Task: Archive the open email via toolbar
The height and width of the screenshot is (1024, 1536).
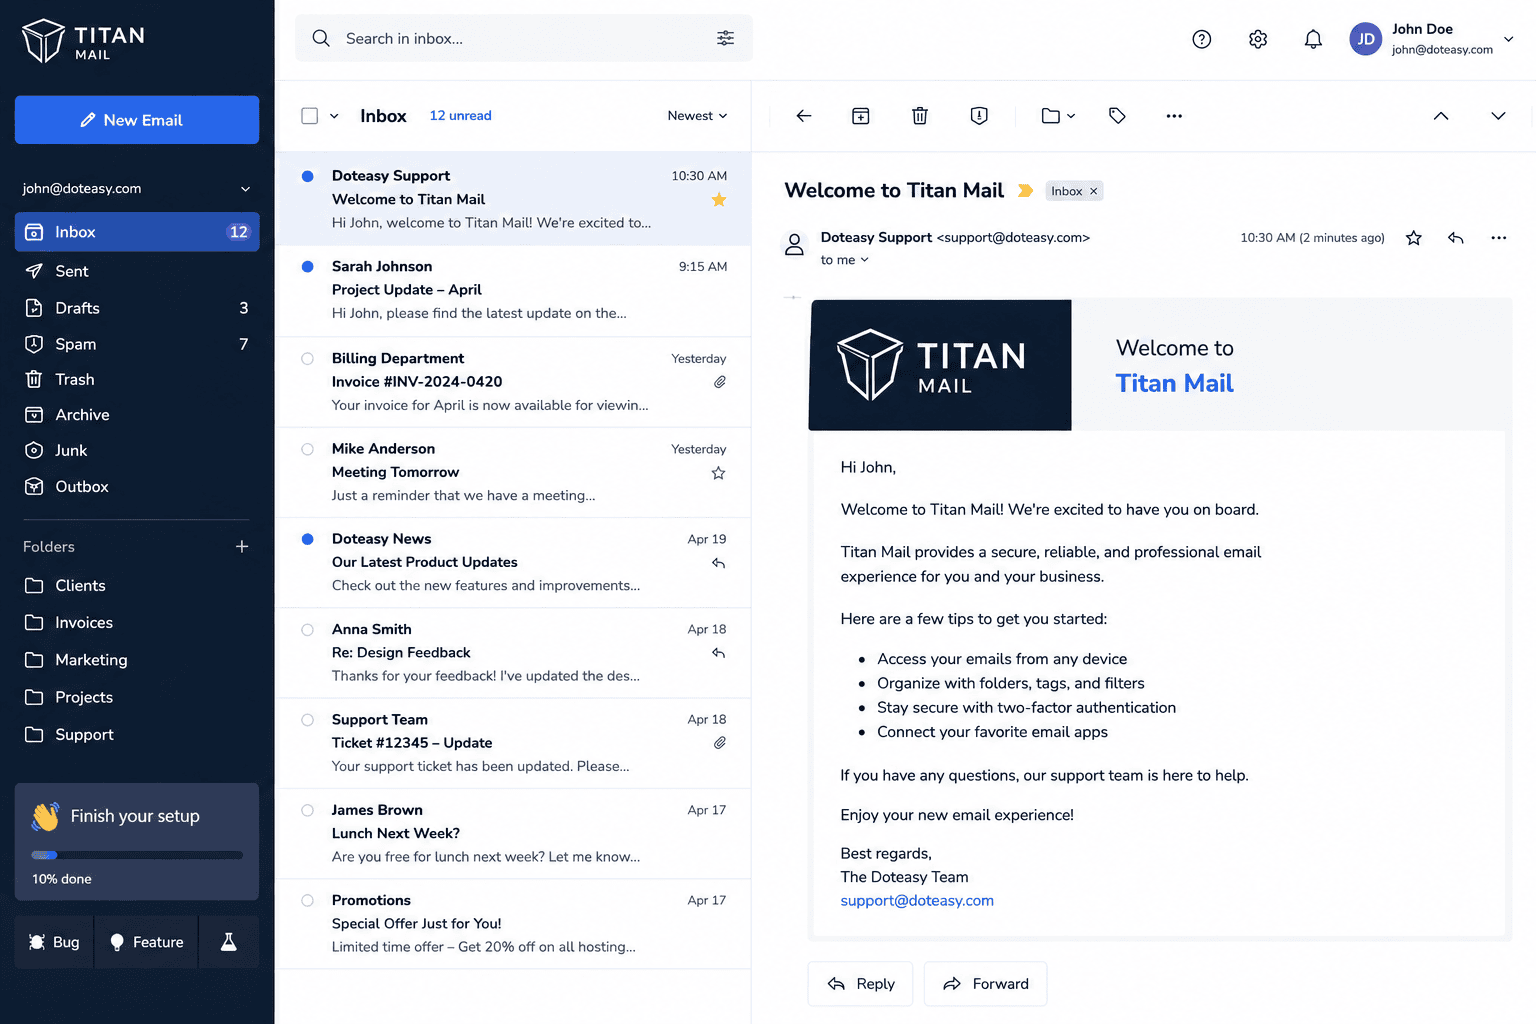Action: (860, 116)
